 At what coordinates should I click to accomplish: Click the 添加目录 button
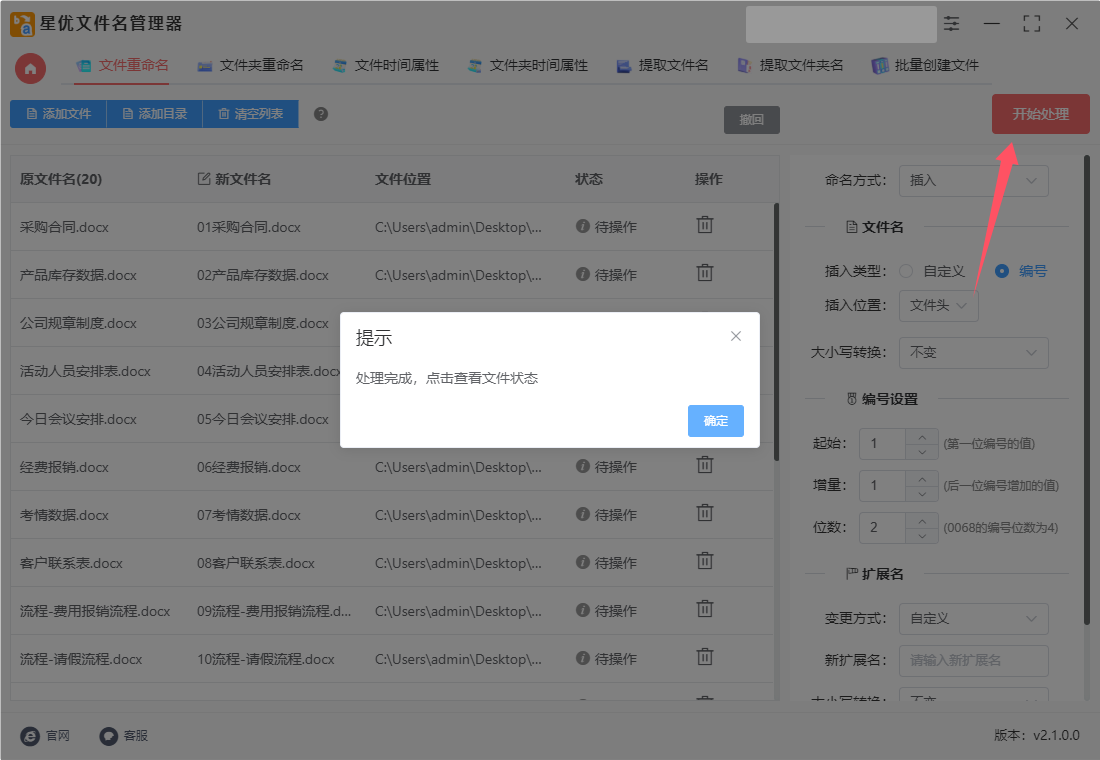tap(154, 114)
